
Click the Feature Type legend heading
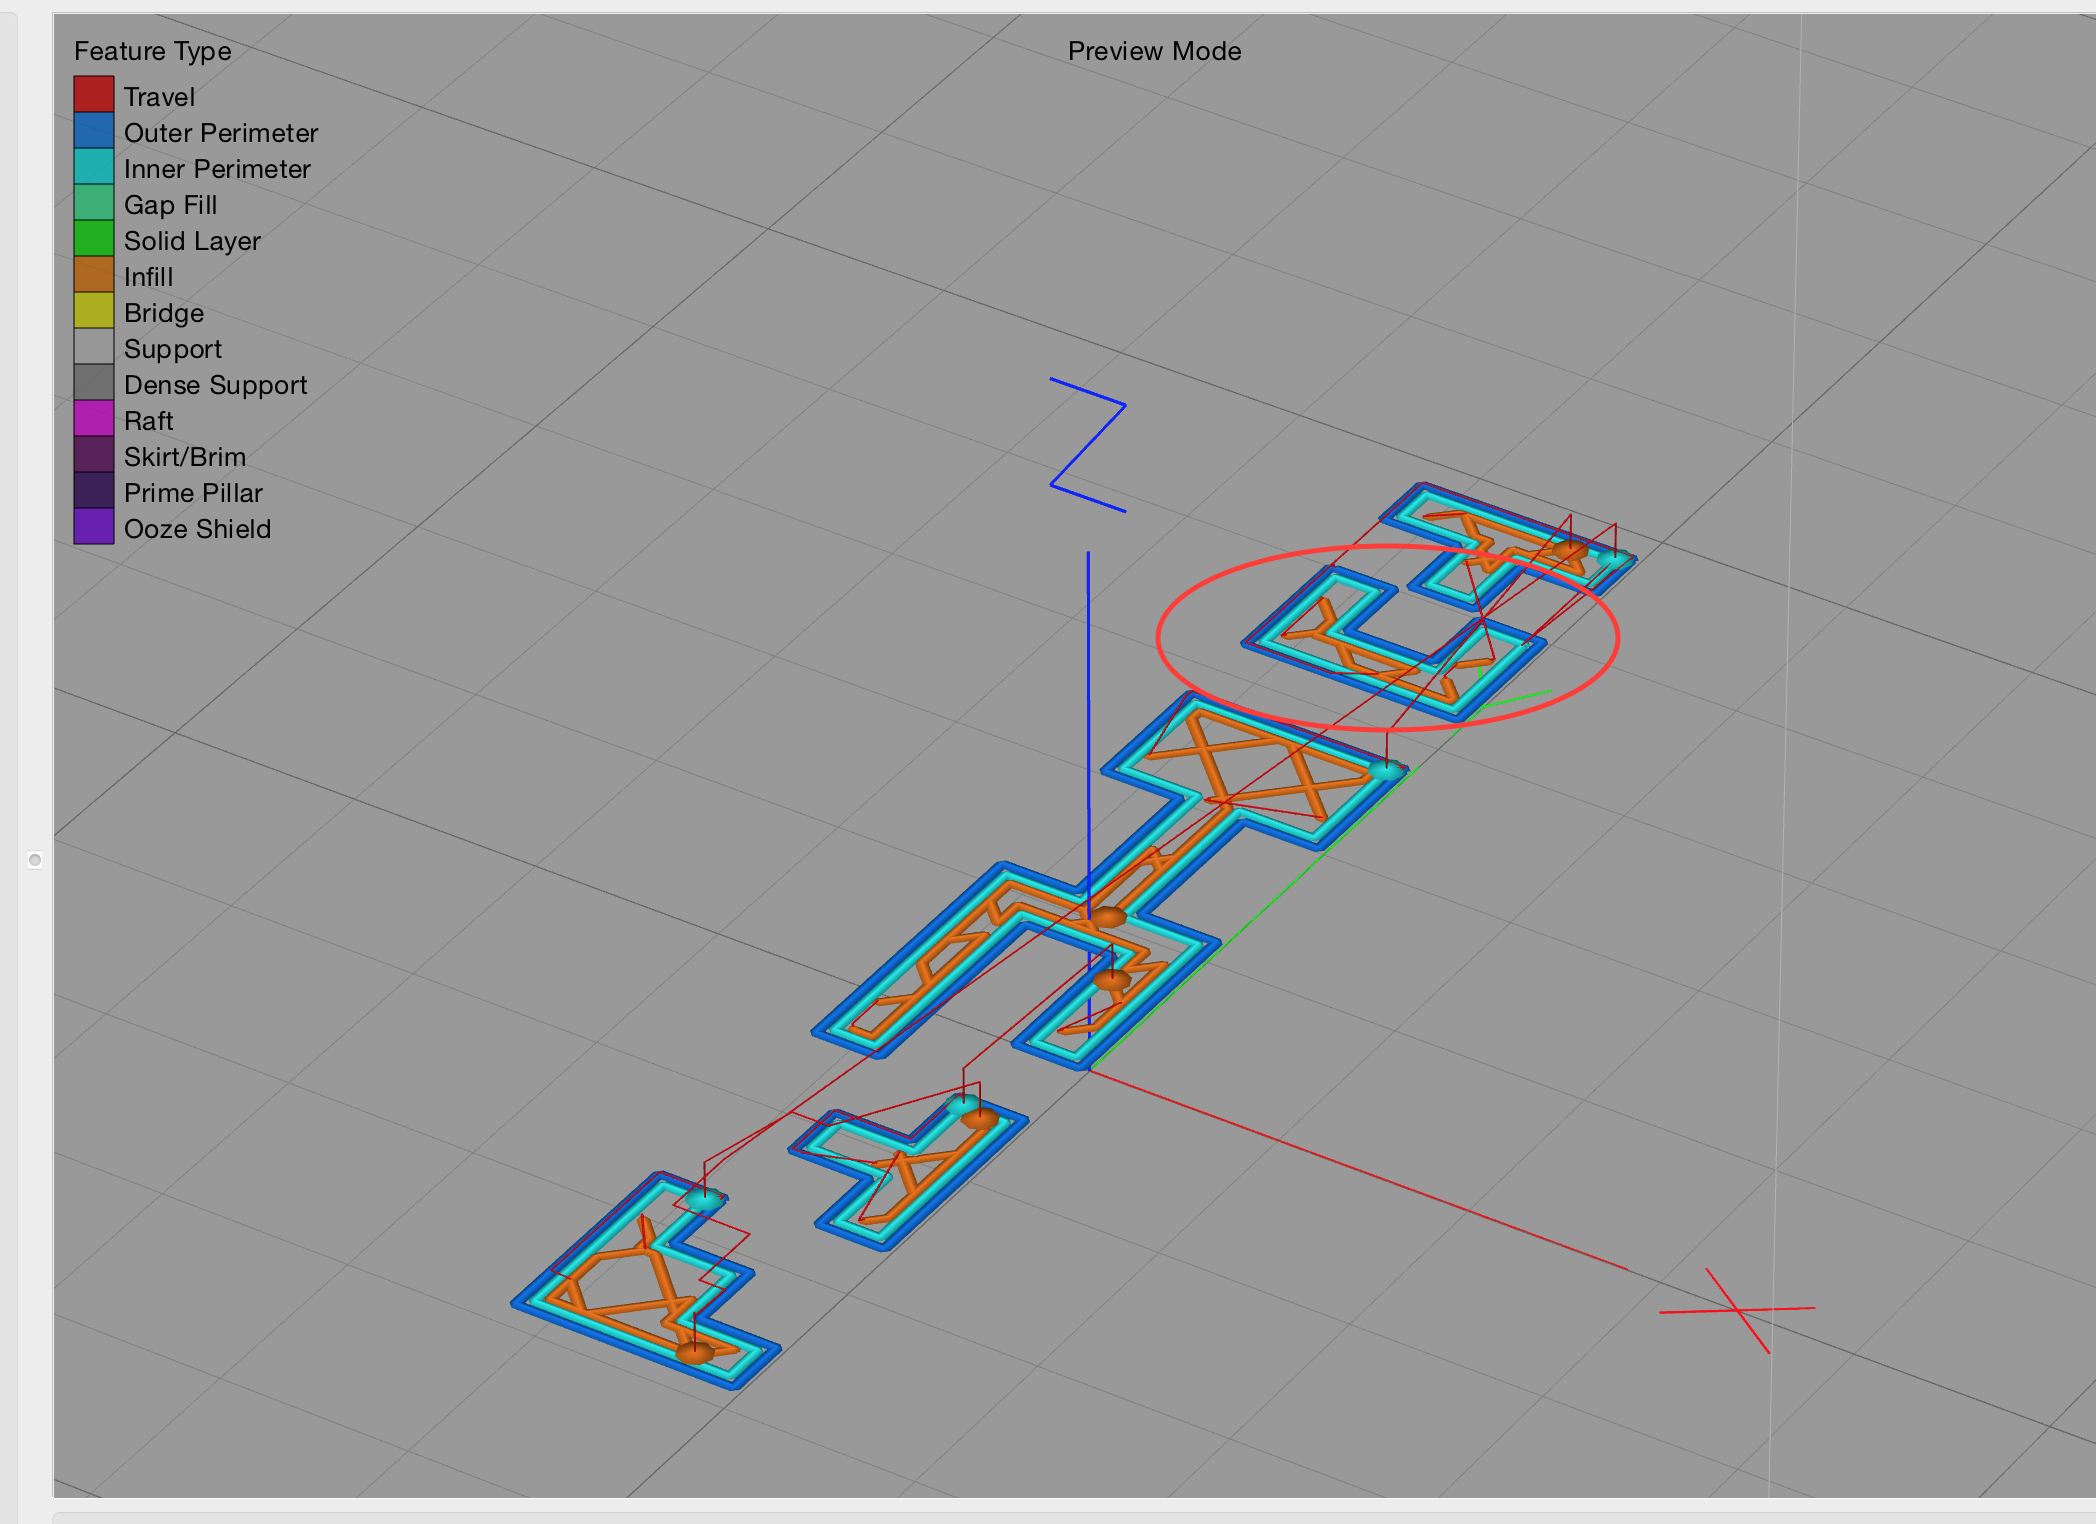[x=152, y=51]
